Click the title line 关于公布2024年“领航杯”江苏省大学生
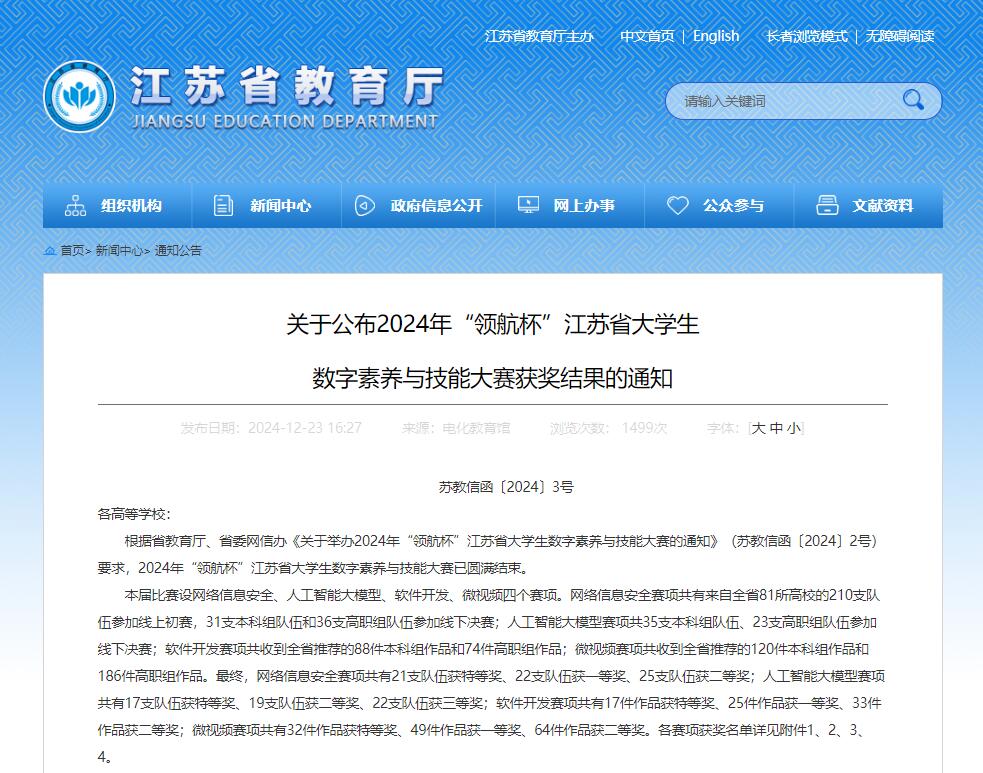983x773 pixels. coord(493,325)
